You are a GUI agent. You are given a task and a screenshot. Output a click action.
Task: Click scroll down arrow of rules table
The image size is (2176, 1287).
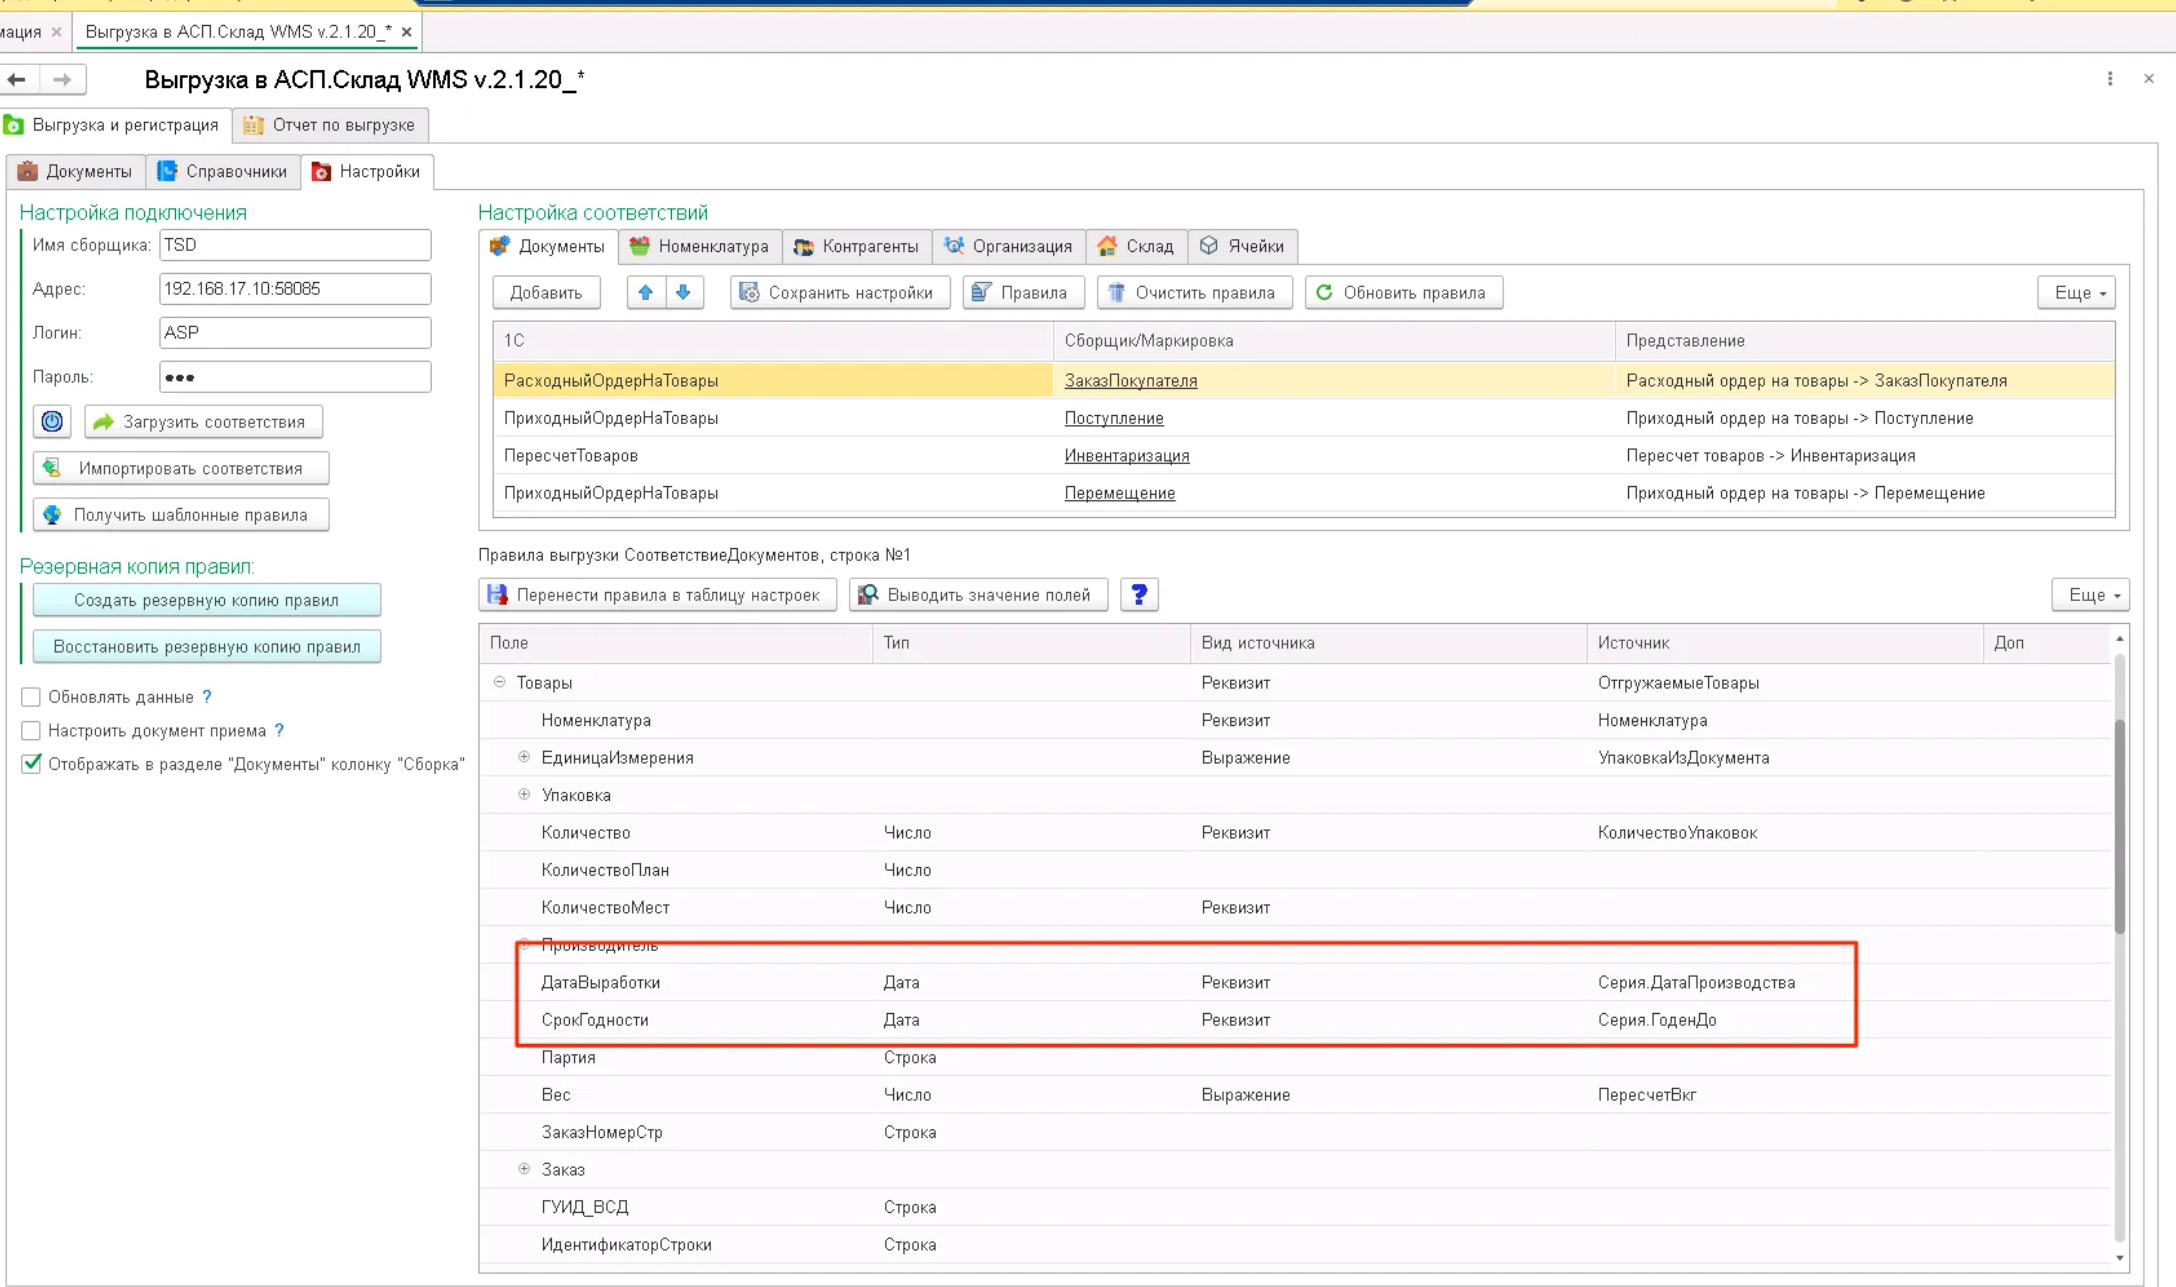(2119, 1259)
